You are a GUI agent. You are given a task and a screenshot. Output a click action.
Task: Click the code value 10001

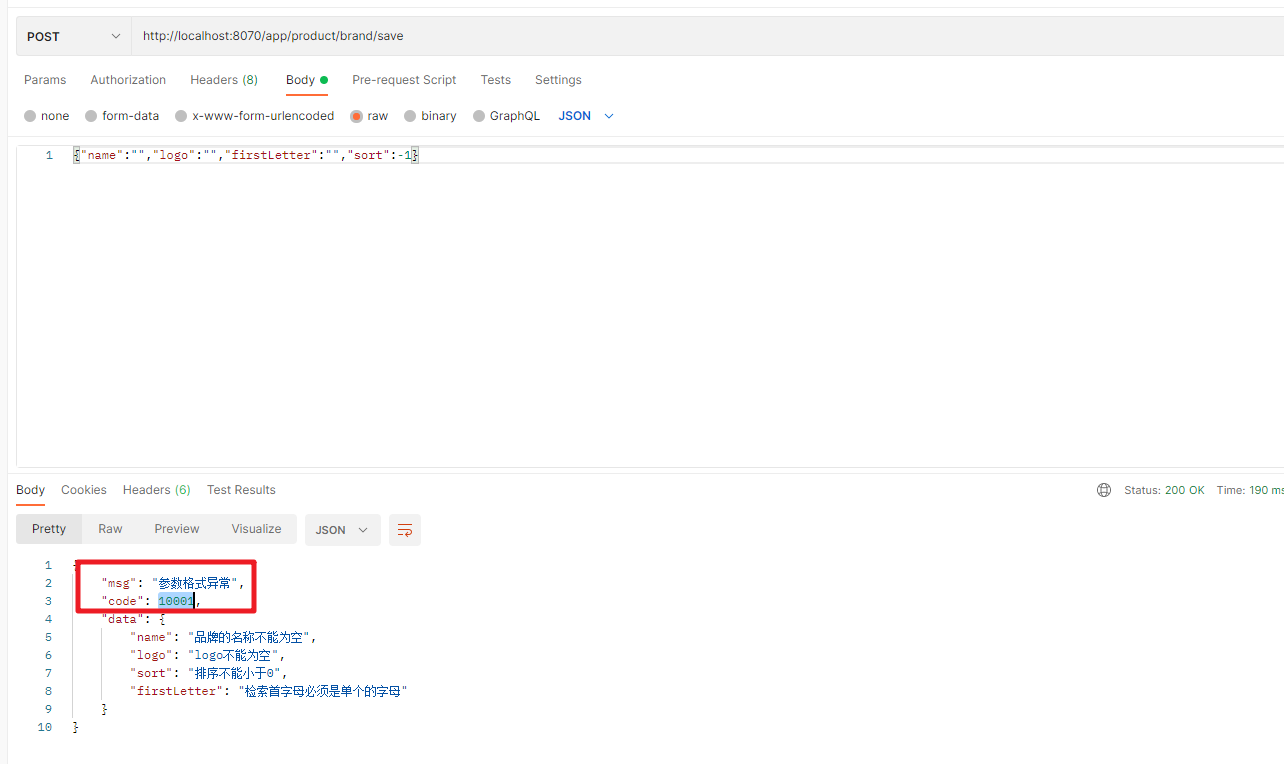(x=176, y=601)
